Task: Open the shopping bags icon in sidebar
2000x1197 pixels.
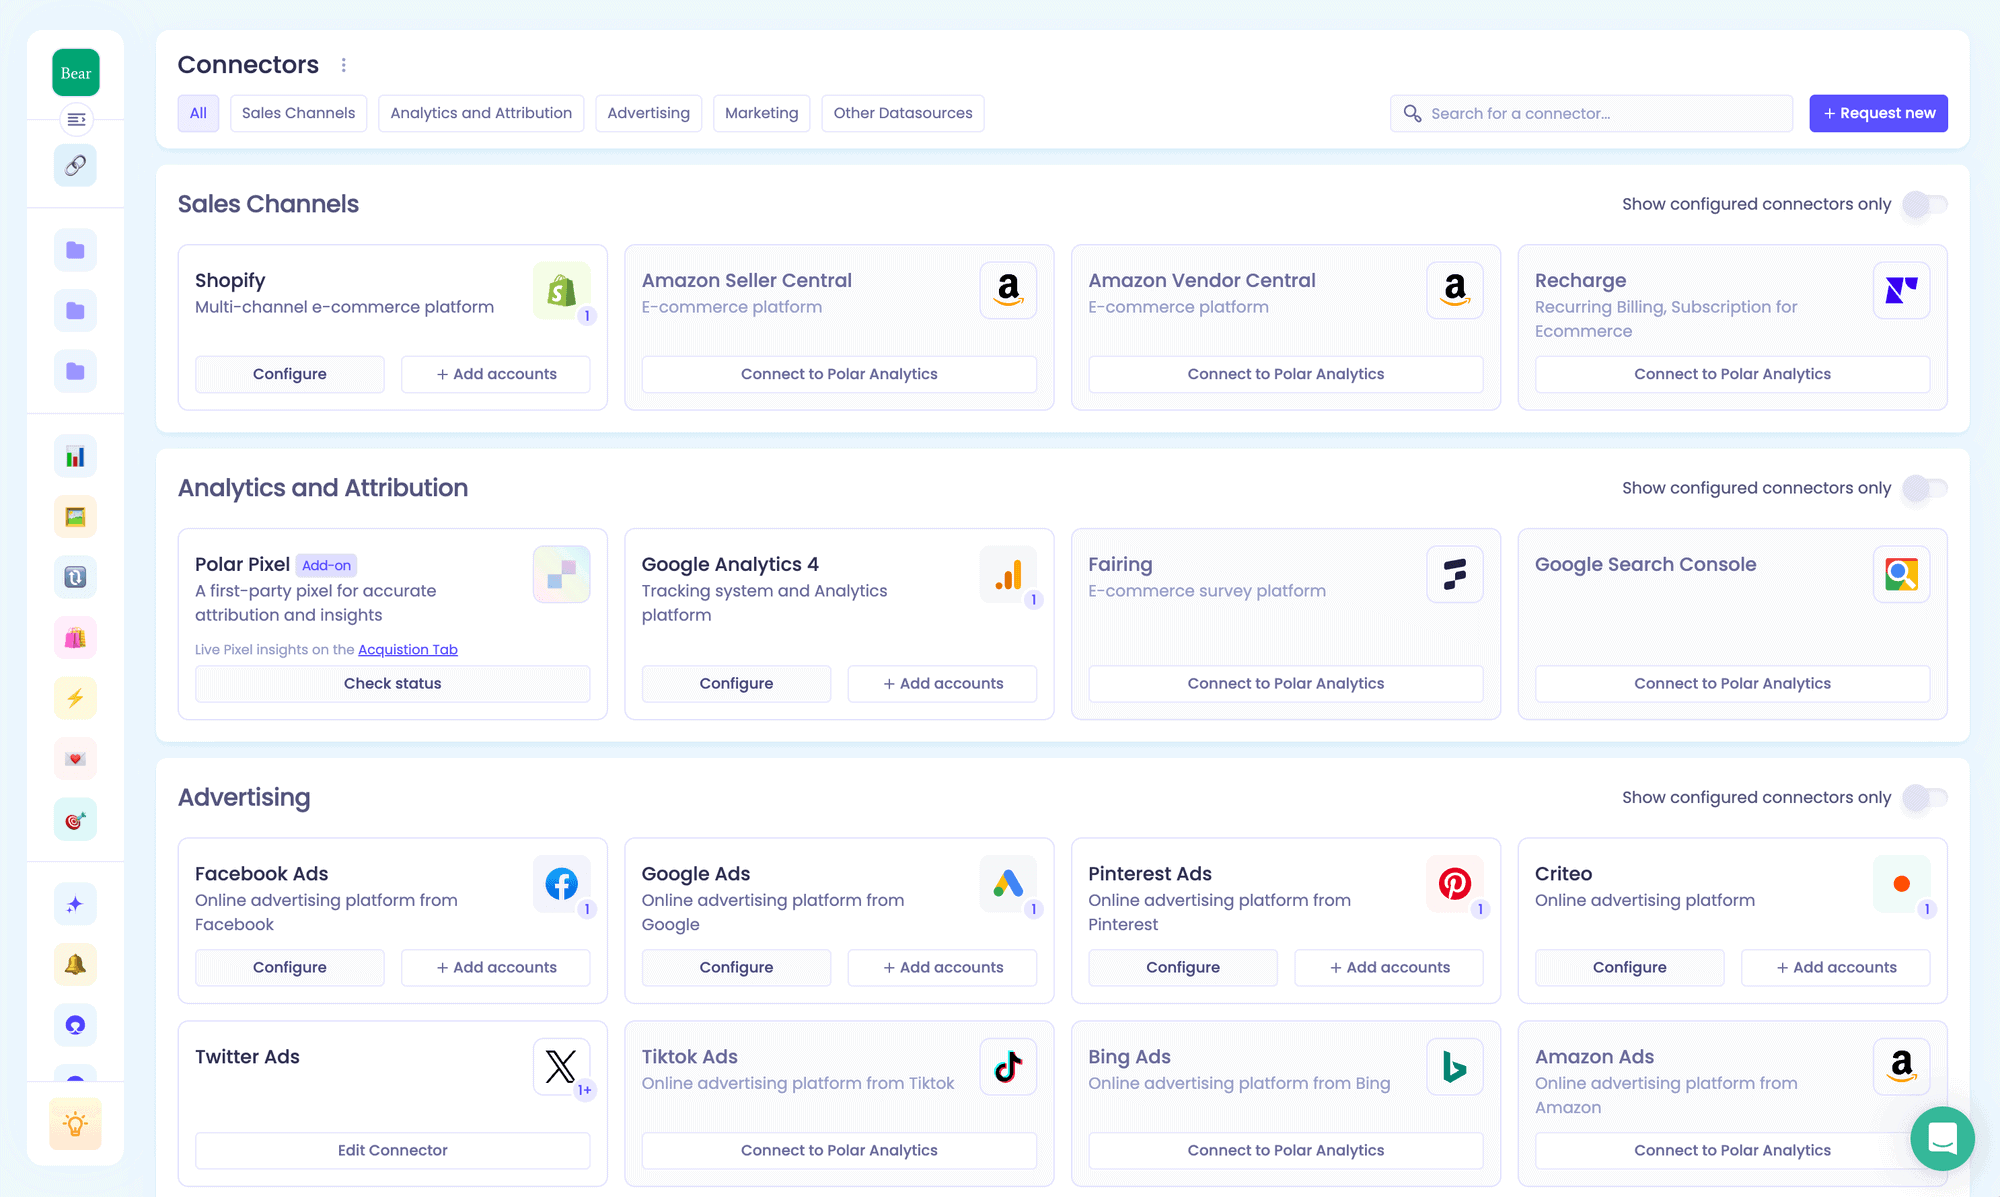Action: [75, 637]
